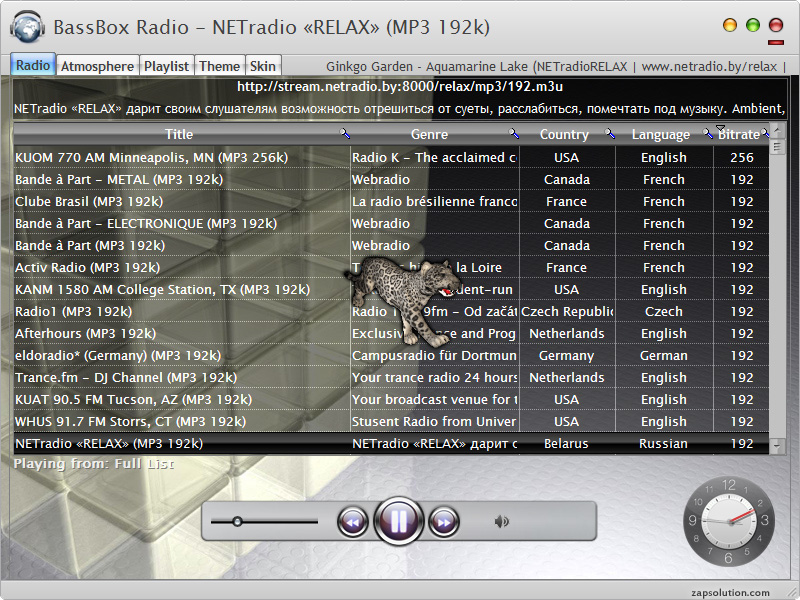This screenshot has height=600, width=800.
Task: Click the Belarus country cell
Action: point(566,443)
